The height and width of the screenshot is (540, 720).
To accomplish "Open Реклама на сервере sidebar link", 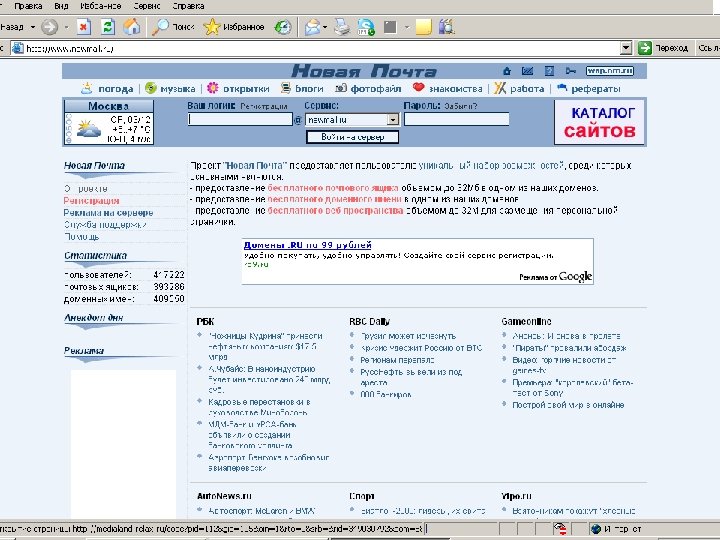I will (108, 213).
